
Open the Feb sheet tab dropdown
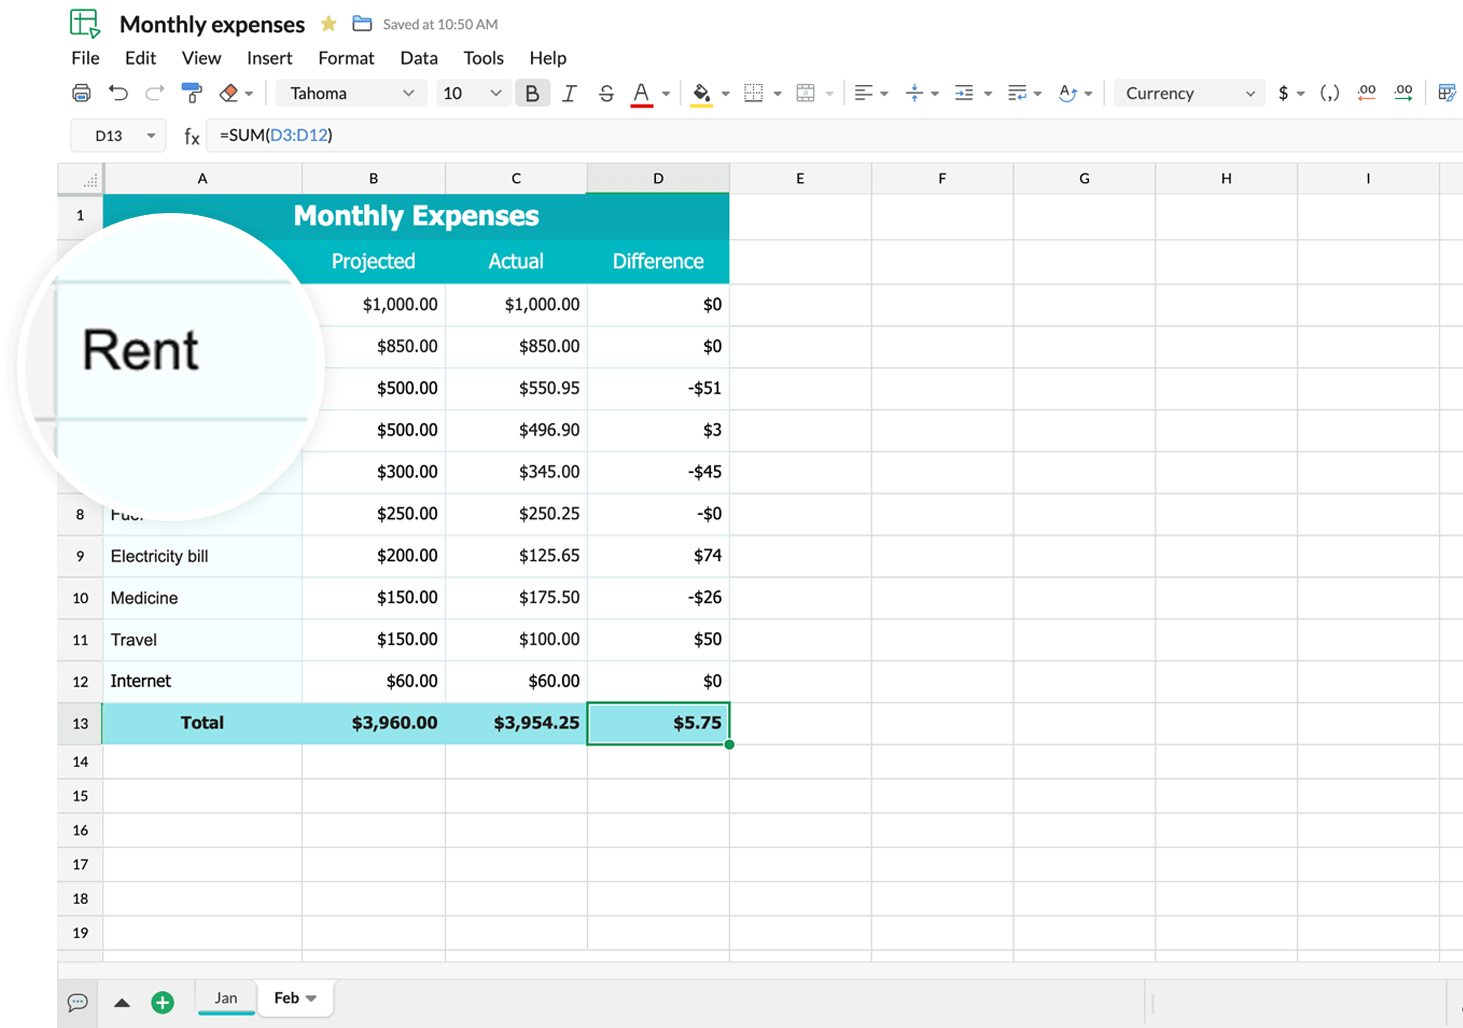click(x=309, y=998)
